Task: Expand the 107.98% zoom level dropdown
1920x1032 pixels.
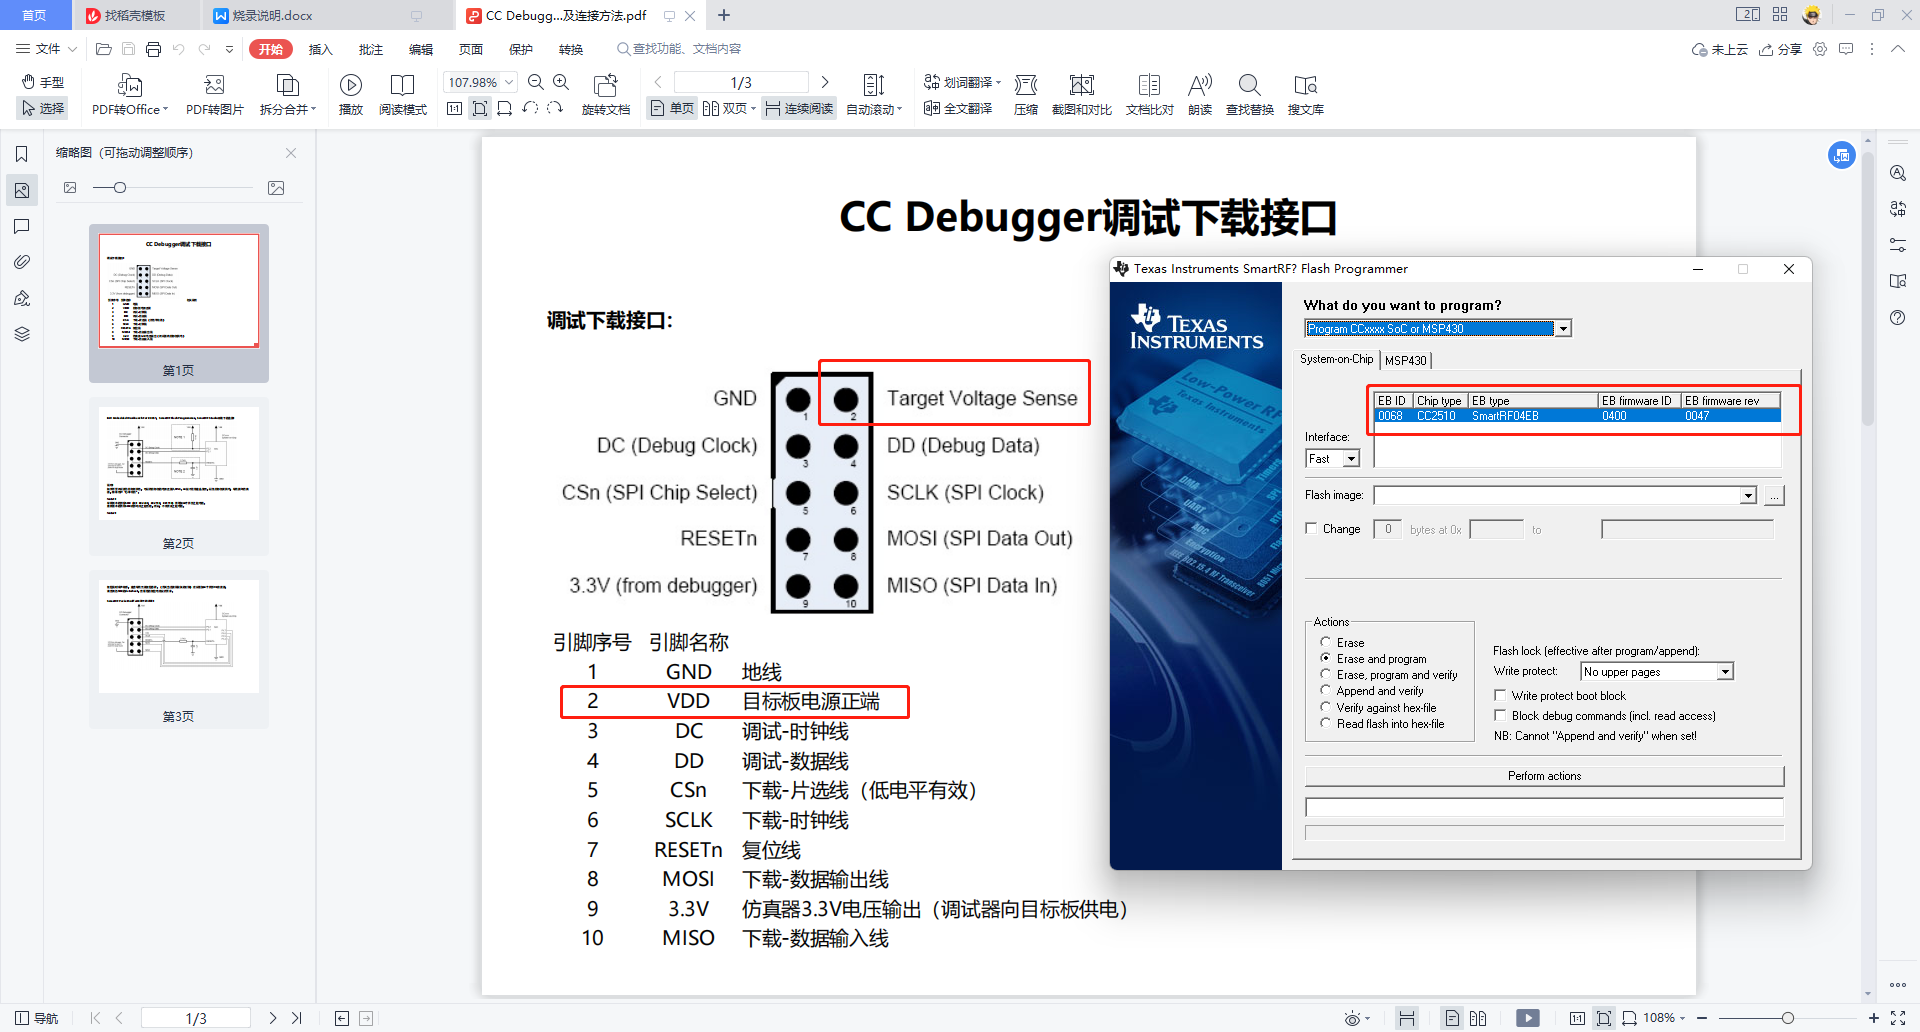Action: [509, 83]
